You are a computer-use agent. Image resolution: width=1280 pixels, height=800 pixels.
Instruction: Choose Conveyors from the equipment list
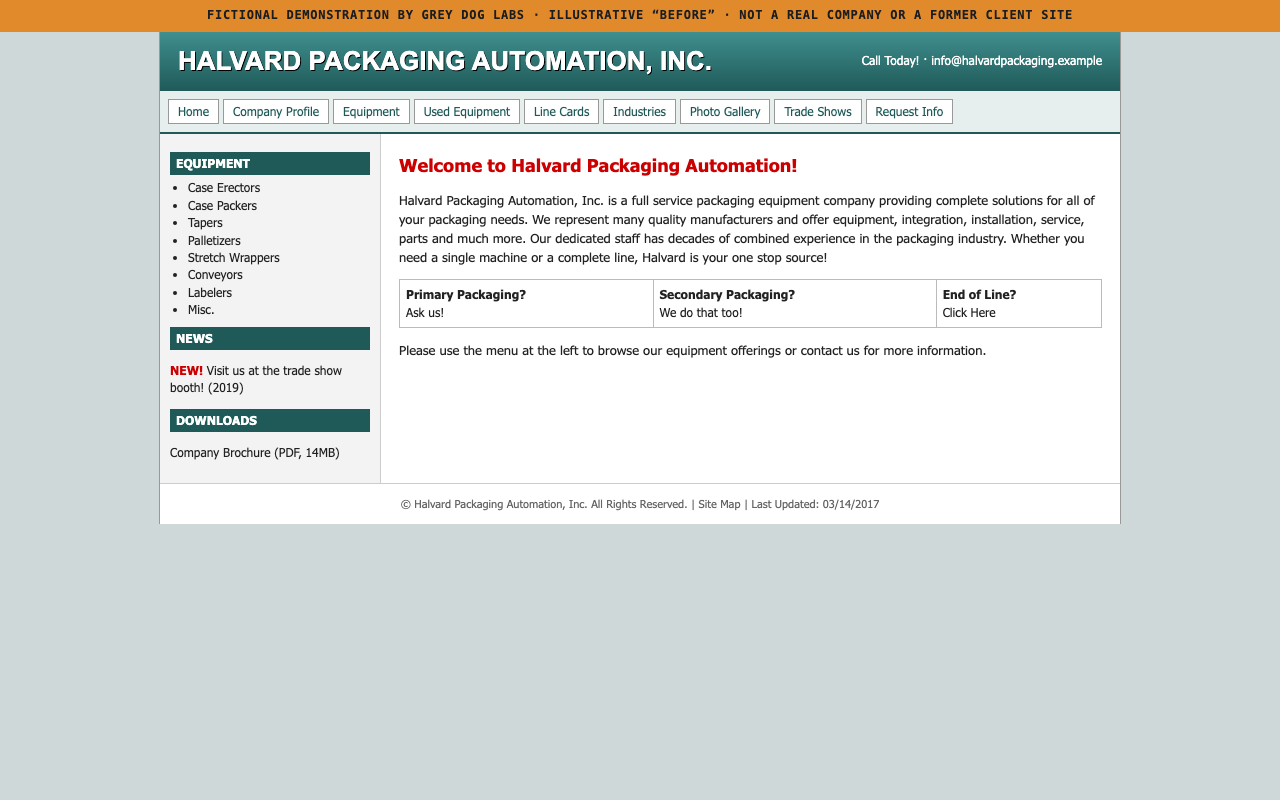tap(215, 275)
